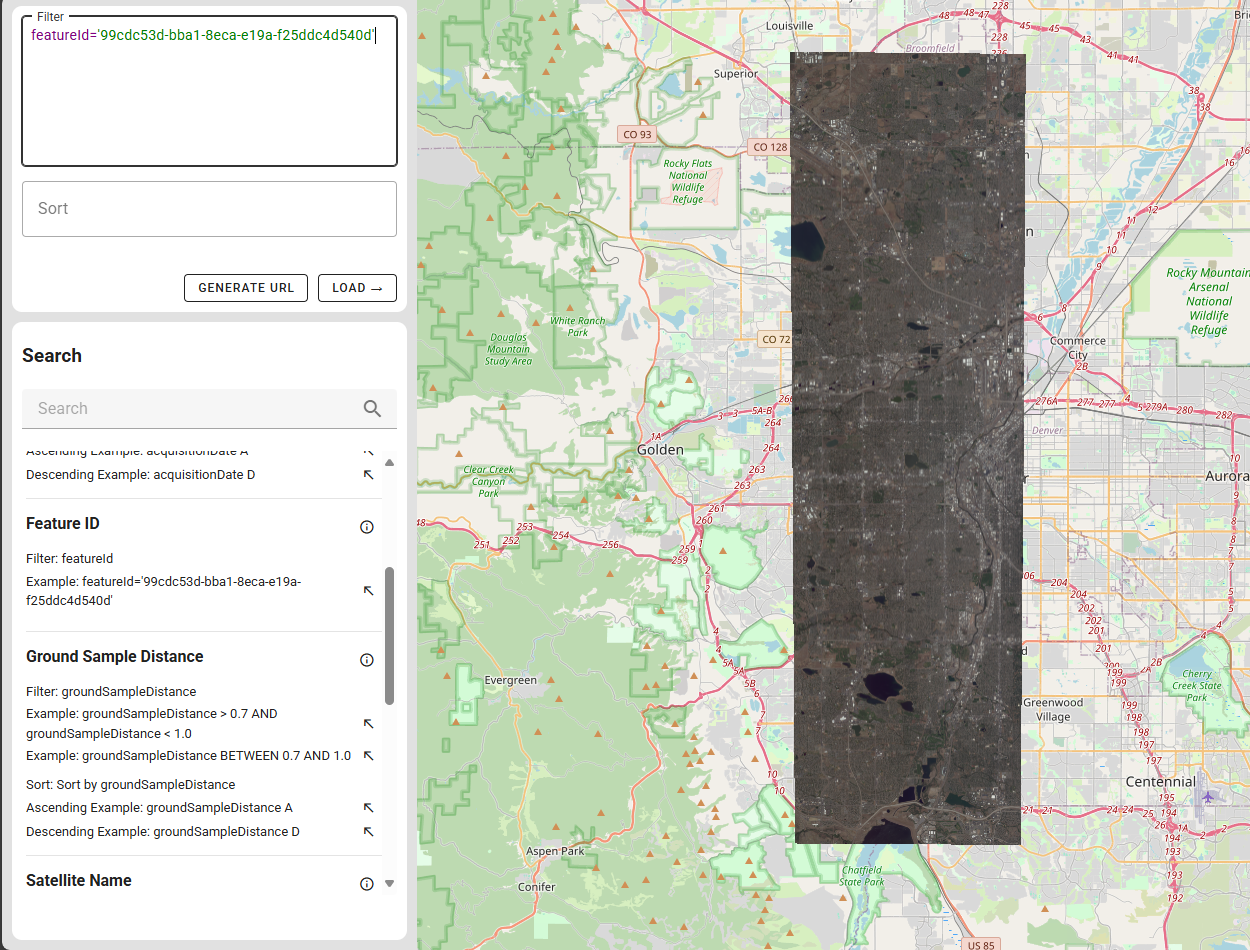Click the 'US 85' highway shield on the map

(981, 944)
